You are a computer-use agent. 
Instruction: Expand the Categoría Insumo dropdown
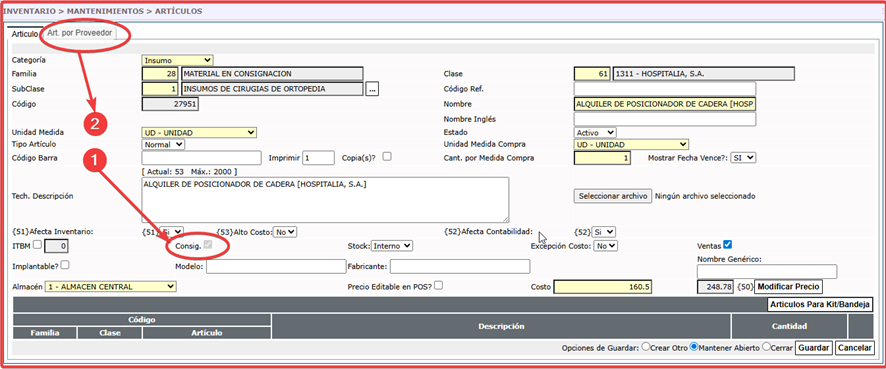click(177, 60)
